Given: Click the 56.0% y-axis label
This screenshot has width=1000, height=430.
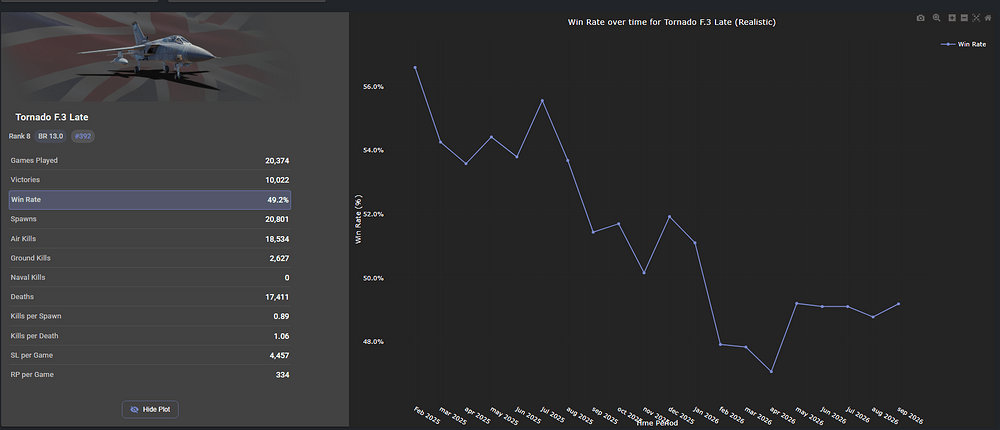Looking at the screenshot, I should pos(373,87).
